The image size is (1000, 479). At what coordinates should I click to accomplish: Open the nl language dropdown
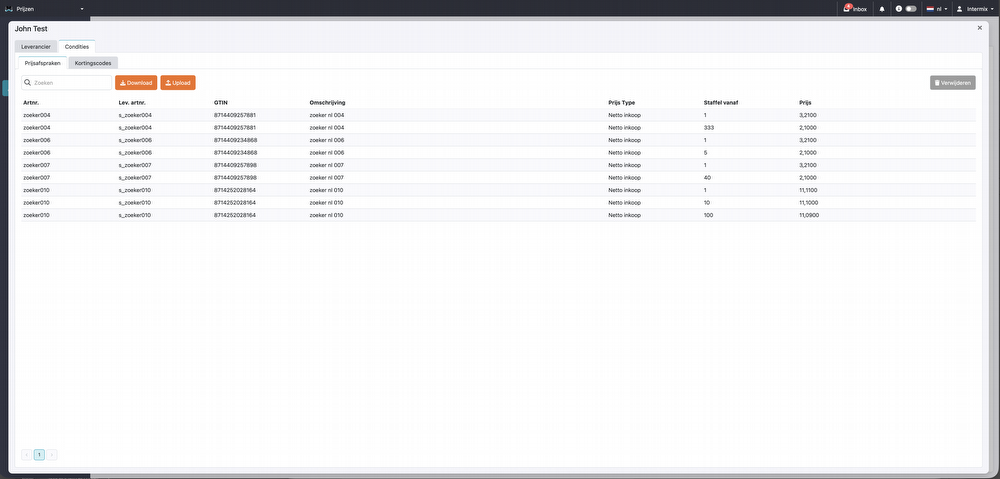(939, 8)
